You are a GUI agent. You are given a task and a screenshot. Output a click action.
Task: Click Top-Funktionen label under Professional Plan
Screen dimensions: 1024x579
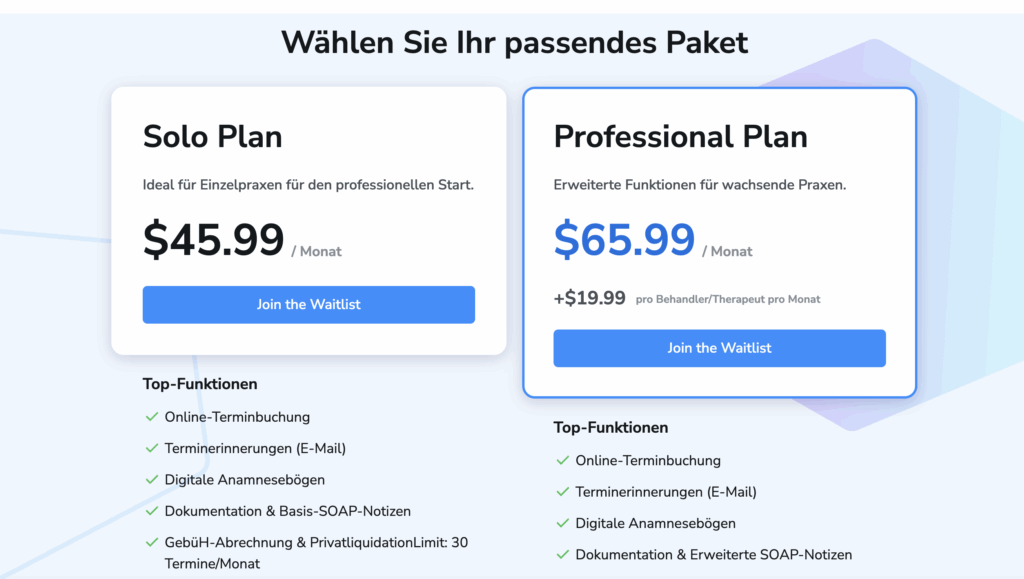[x=611, y=427]
